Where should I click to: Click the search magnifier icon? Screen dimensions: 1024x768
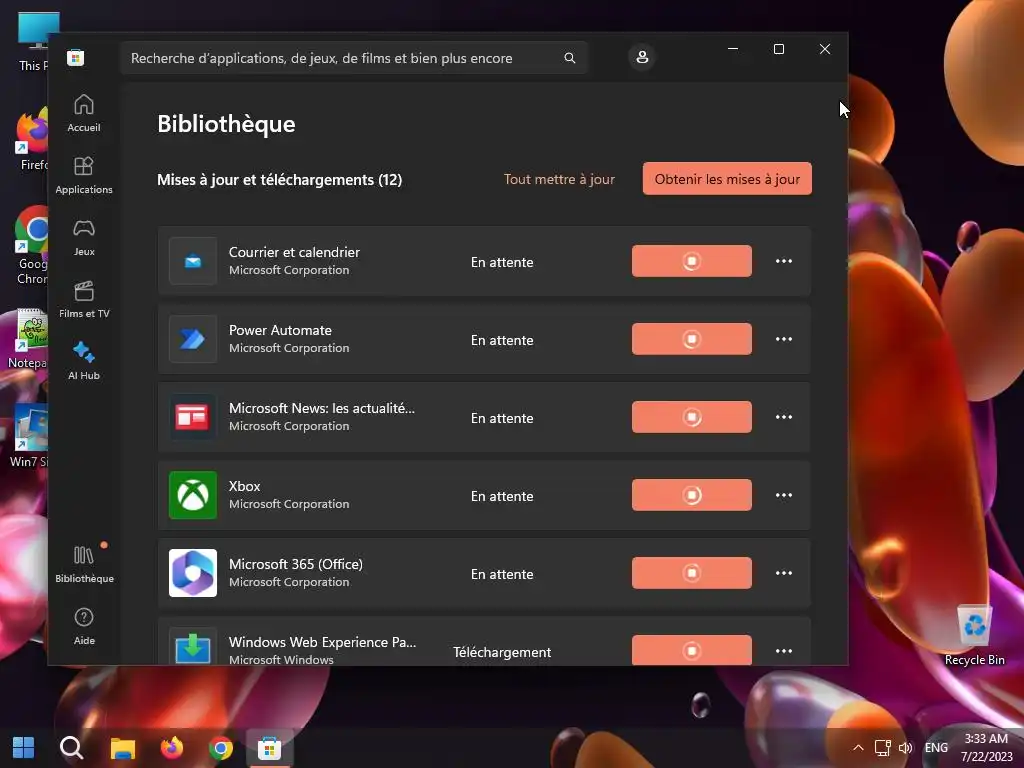(569, 58)
